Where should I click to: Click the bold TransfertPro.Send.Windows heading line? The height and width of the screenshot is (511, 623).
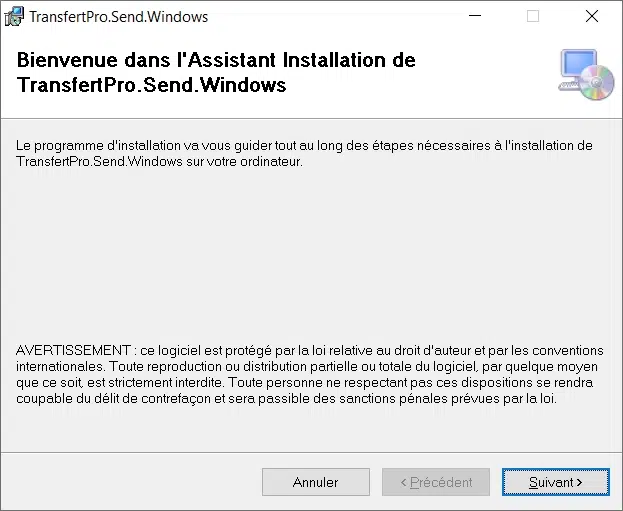[x=151, y=85]
